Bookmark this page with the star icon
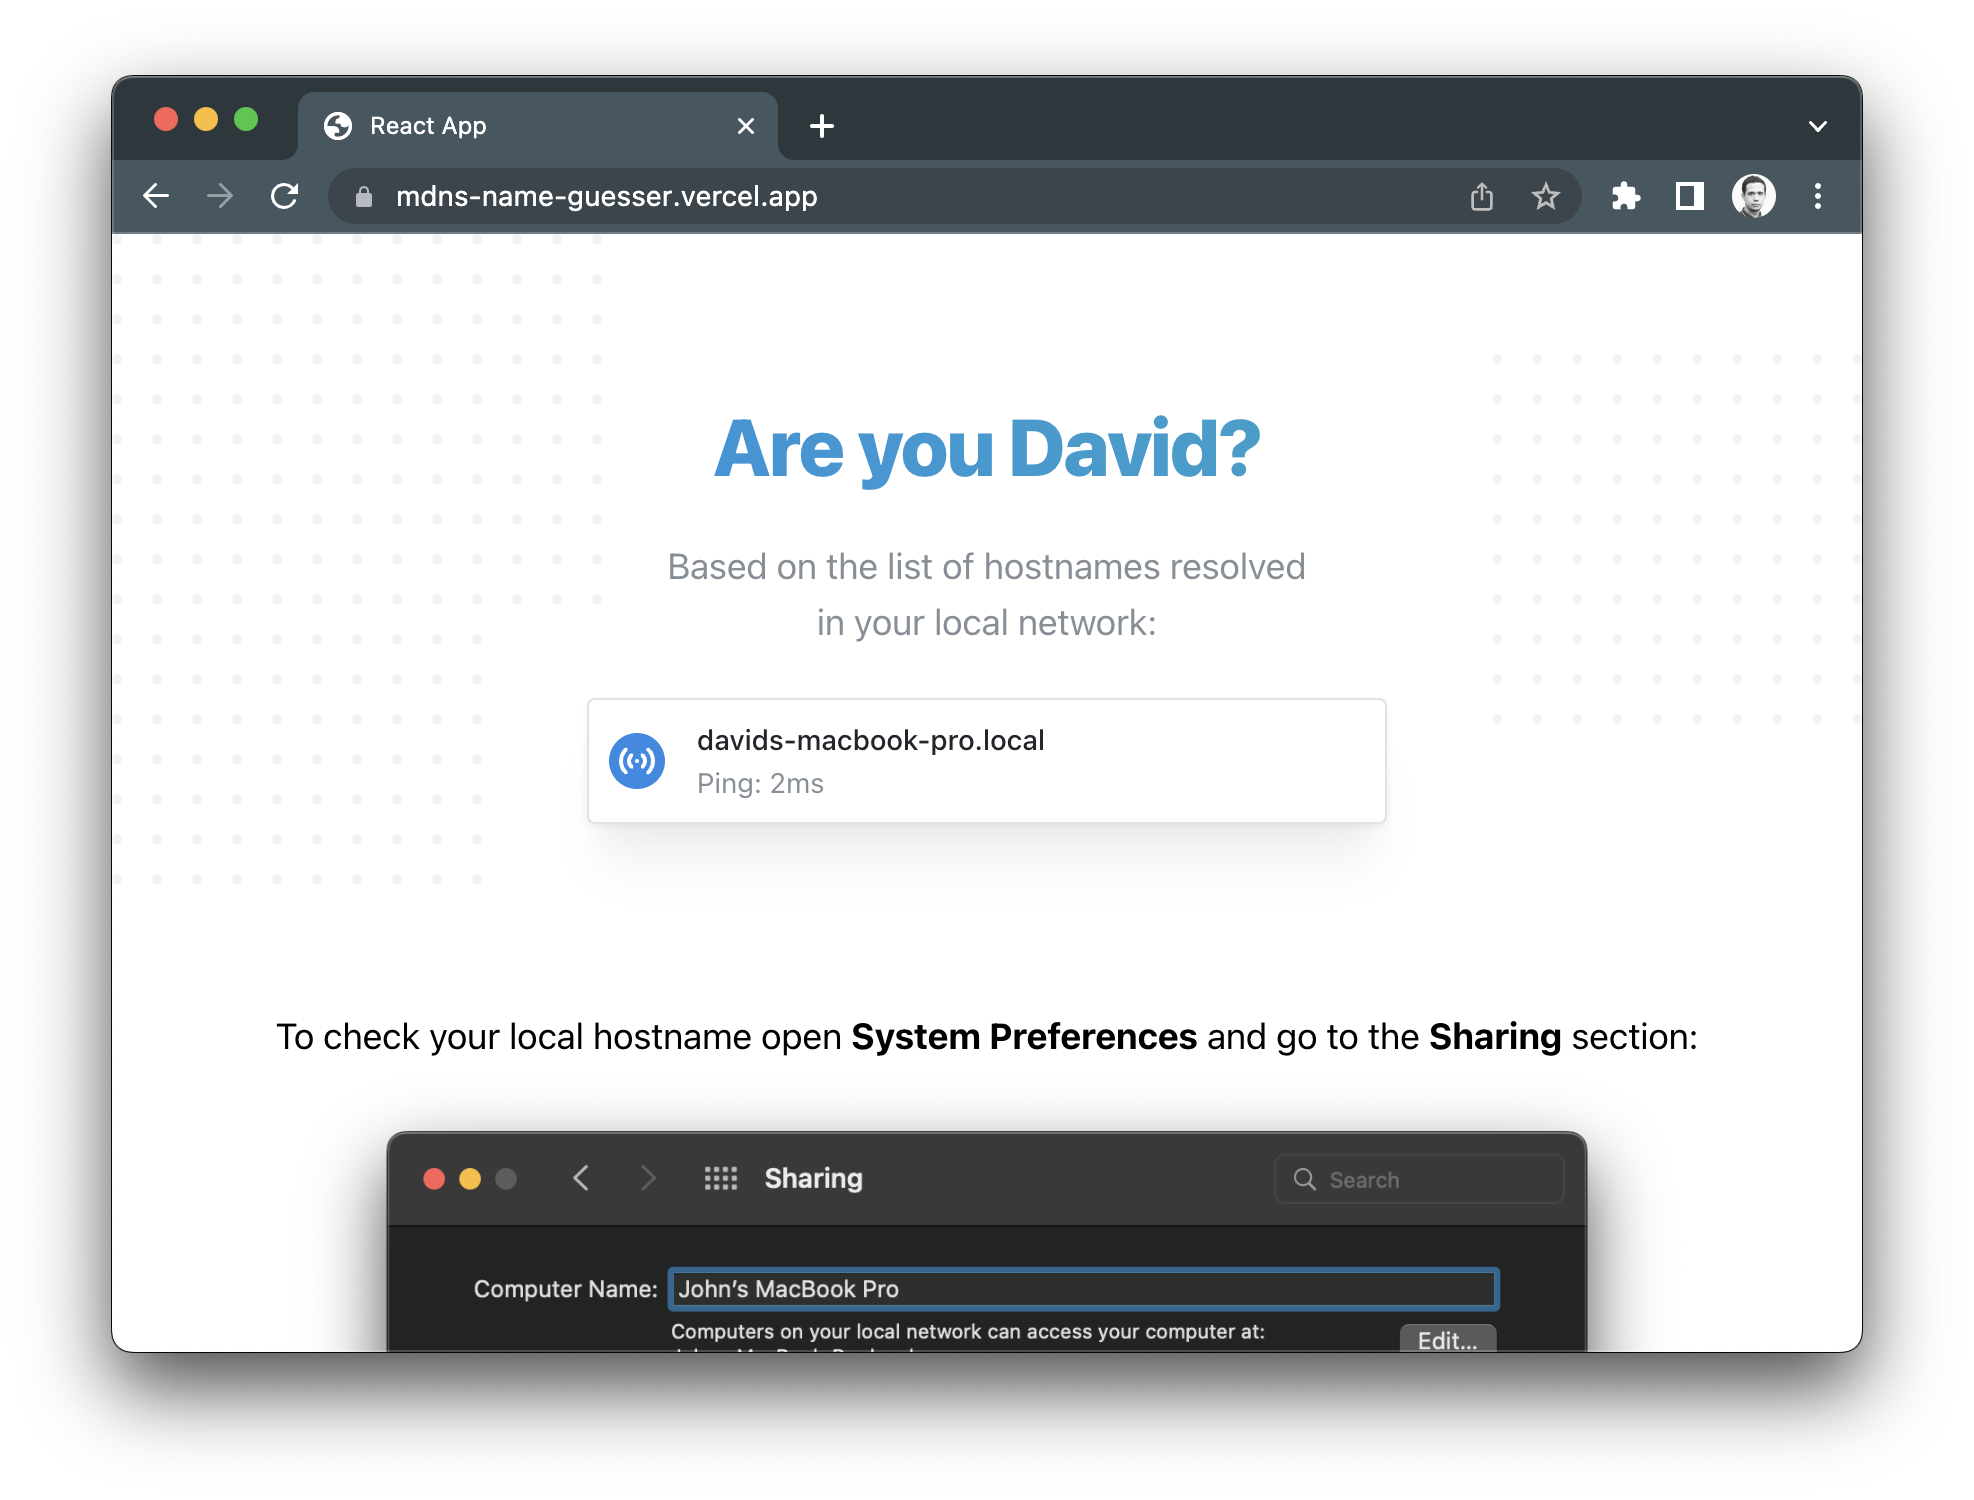 pyautogui.click(x=1545, y=196)
